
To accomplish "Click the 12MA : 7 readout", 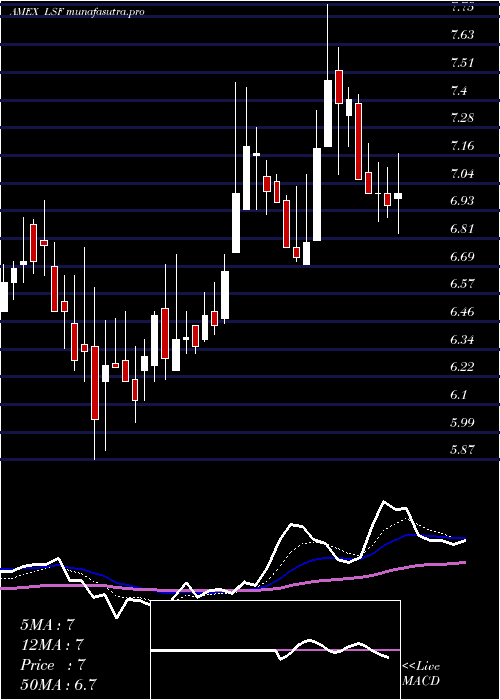I will [52, 645].
